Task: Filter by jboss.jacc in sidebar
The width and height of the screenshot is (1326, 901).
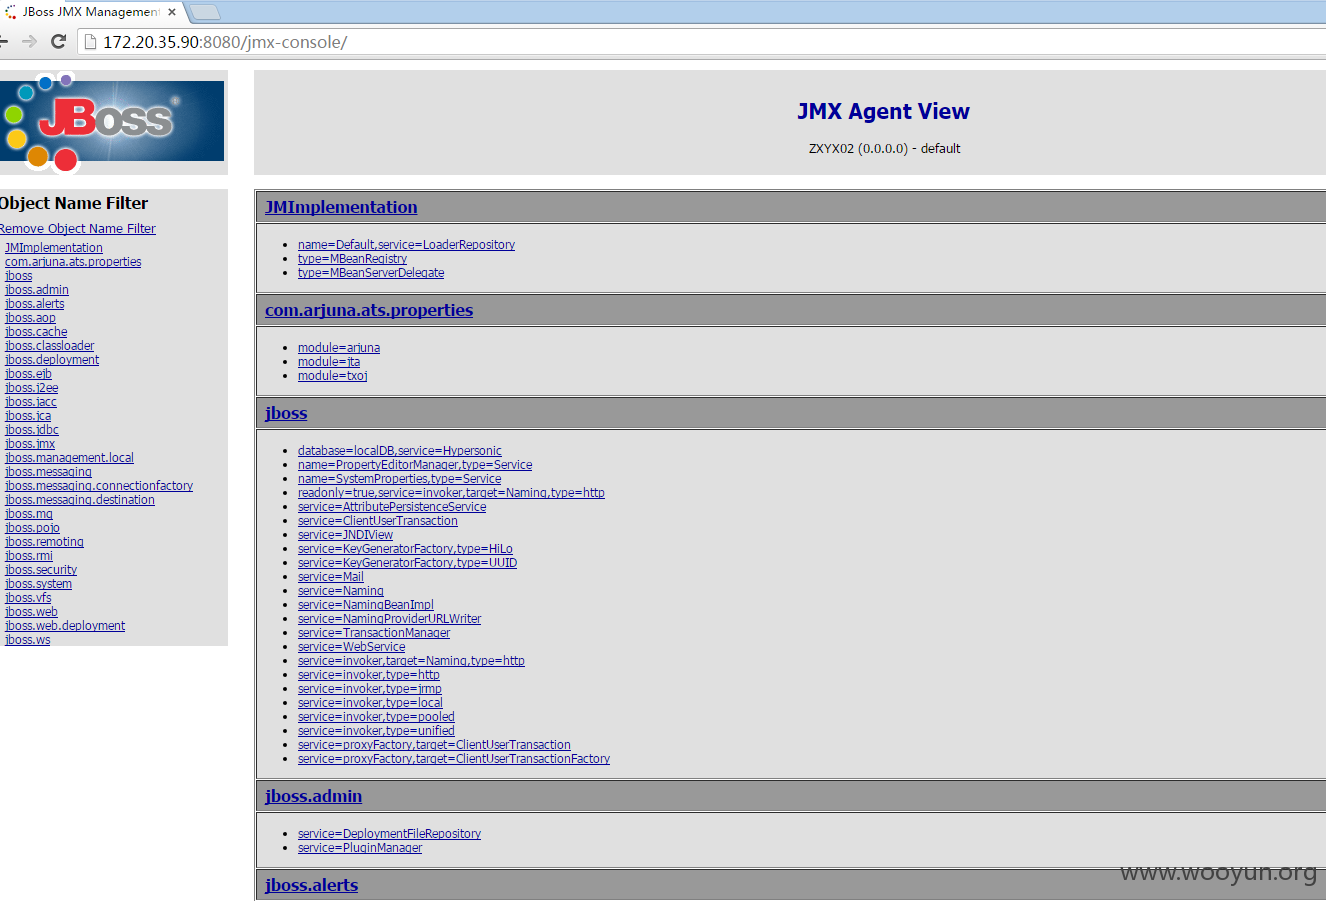Action: tap(31, 402)
